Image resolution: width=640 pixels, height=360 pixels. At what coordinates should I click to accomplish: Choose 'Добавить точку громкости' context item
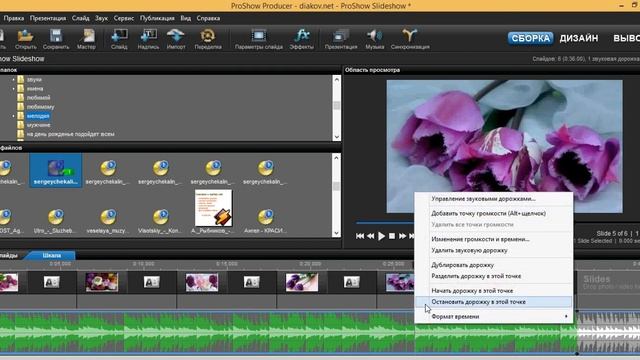(x=493, y=213)
